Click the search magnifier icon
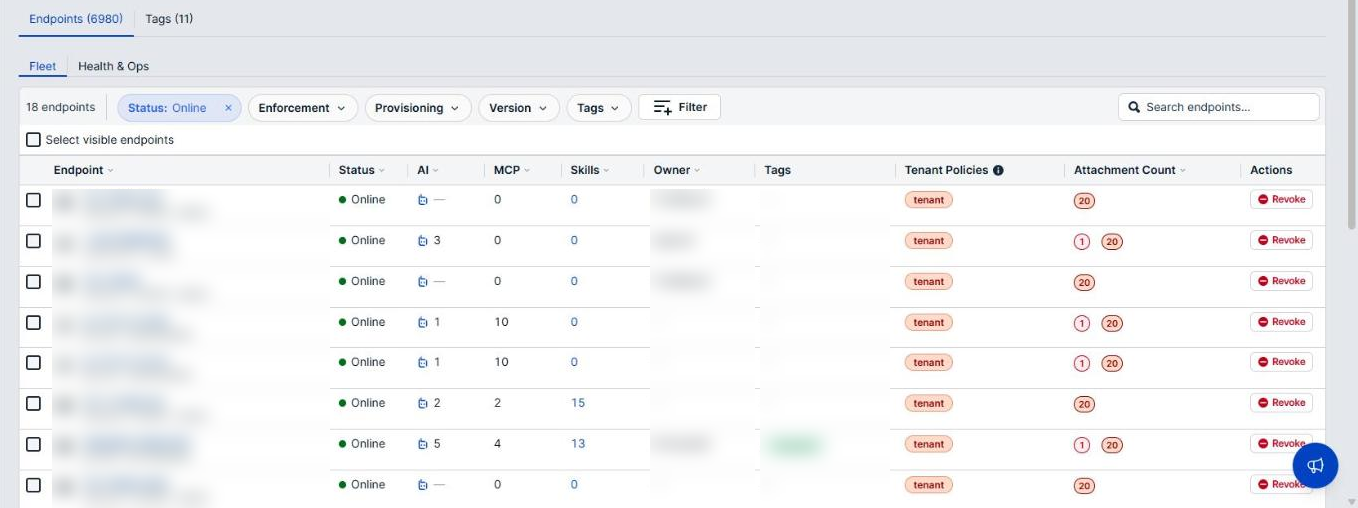This screenshot has width=1358, height=508. [1134, 107]
